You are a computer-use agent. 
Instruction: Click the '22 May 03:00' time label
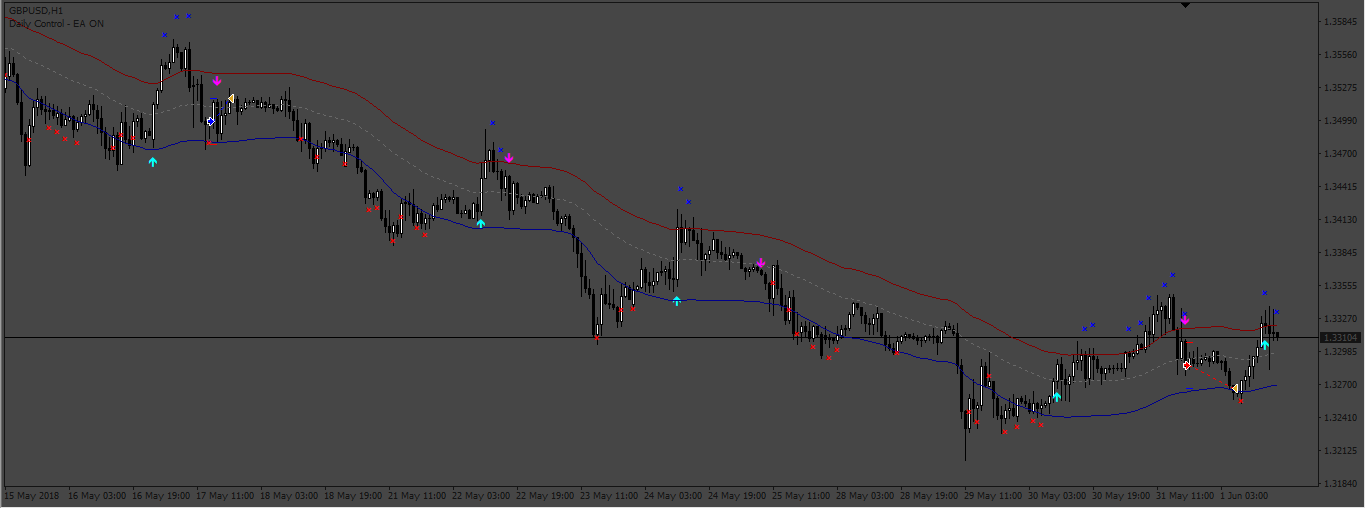[x=480, y=495]
